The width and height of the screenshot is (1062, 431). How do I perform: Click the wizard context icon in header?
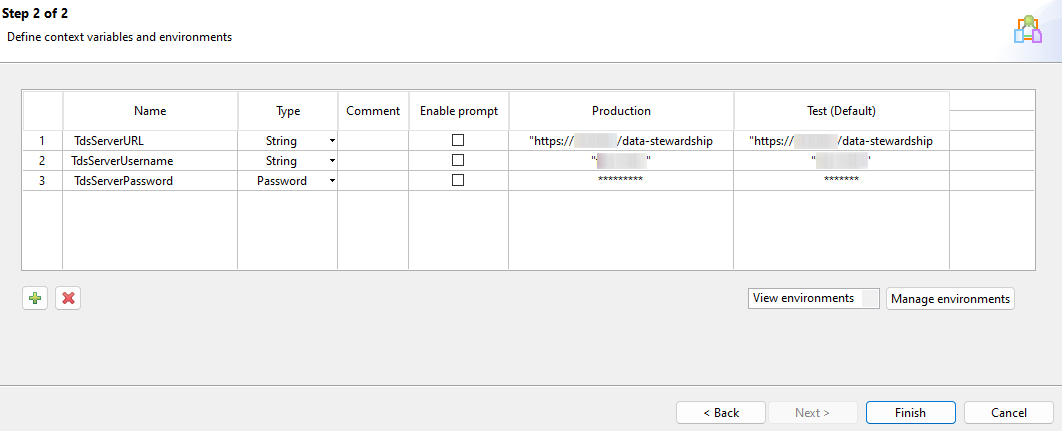1027,30
